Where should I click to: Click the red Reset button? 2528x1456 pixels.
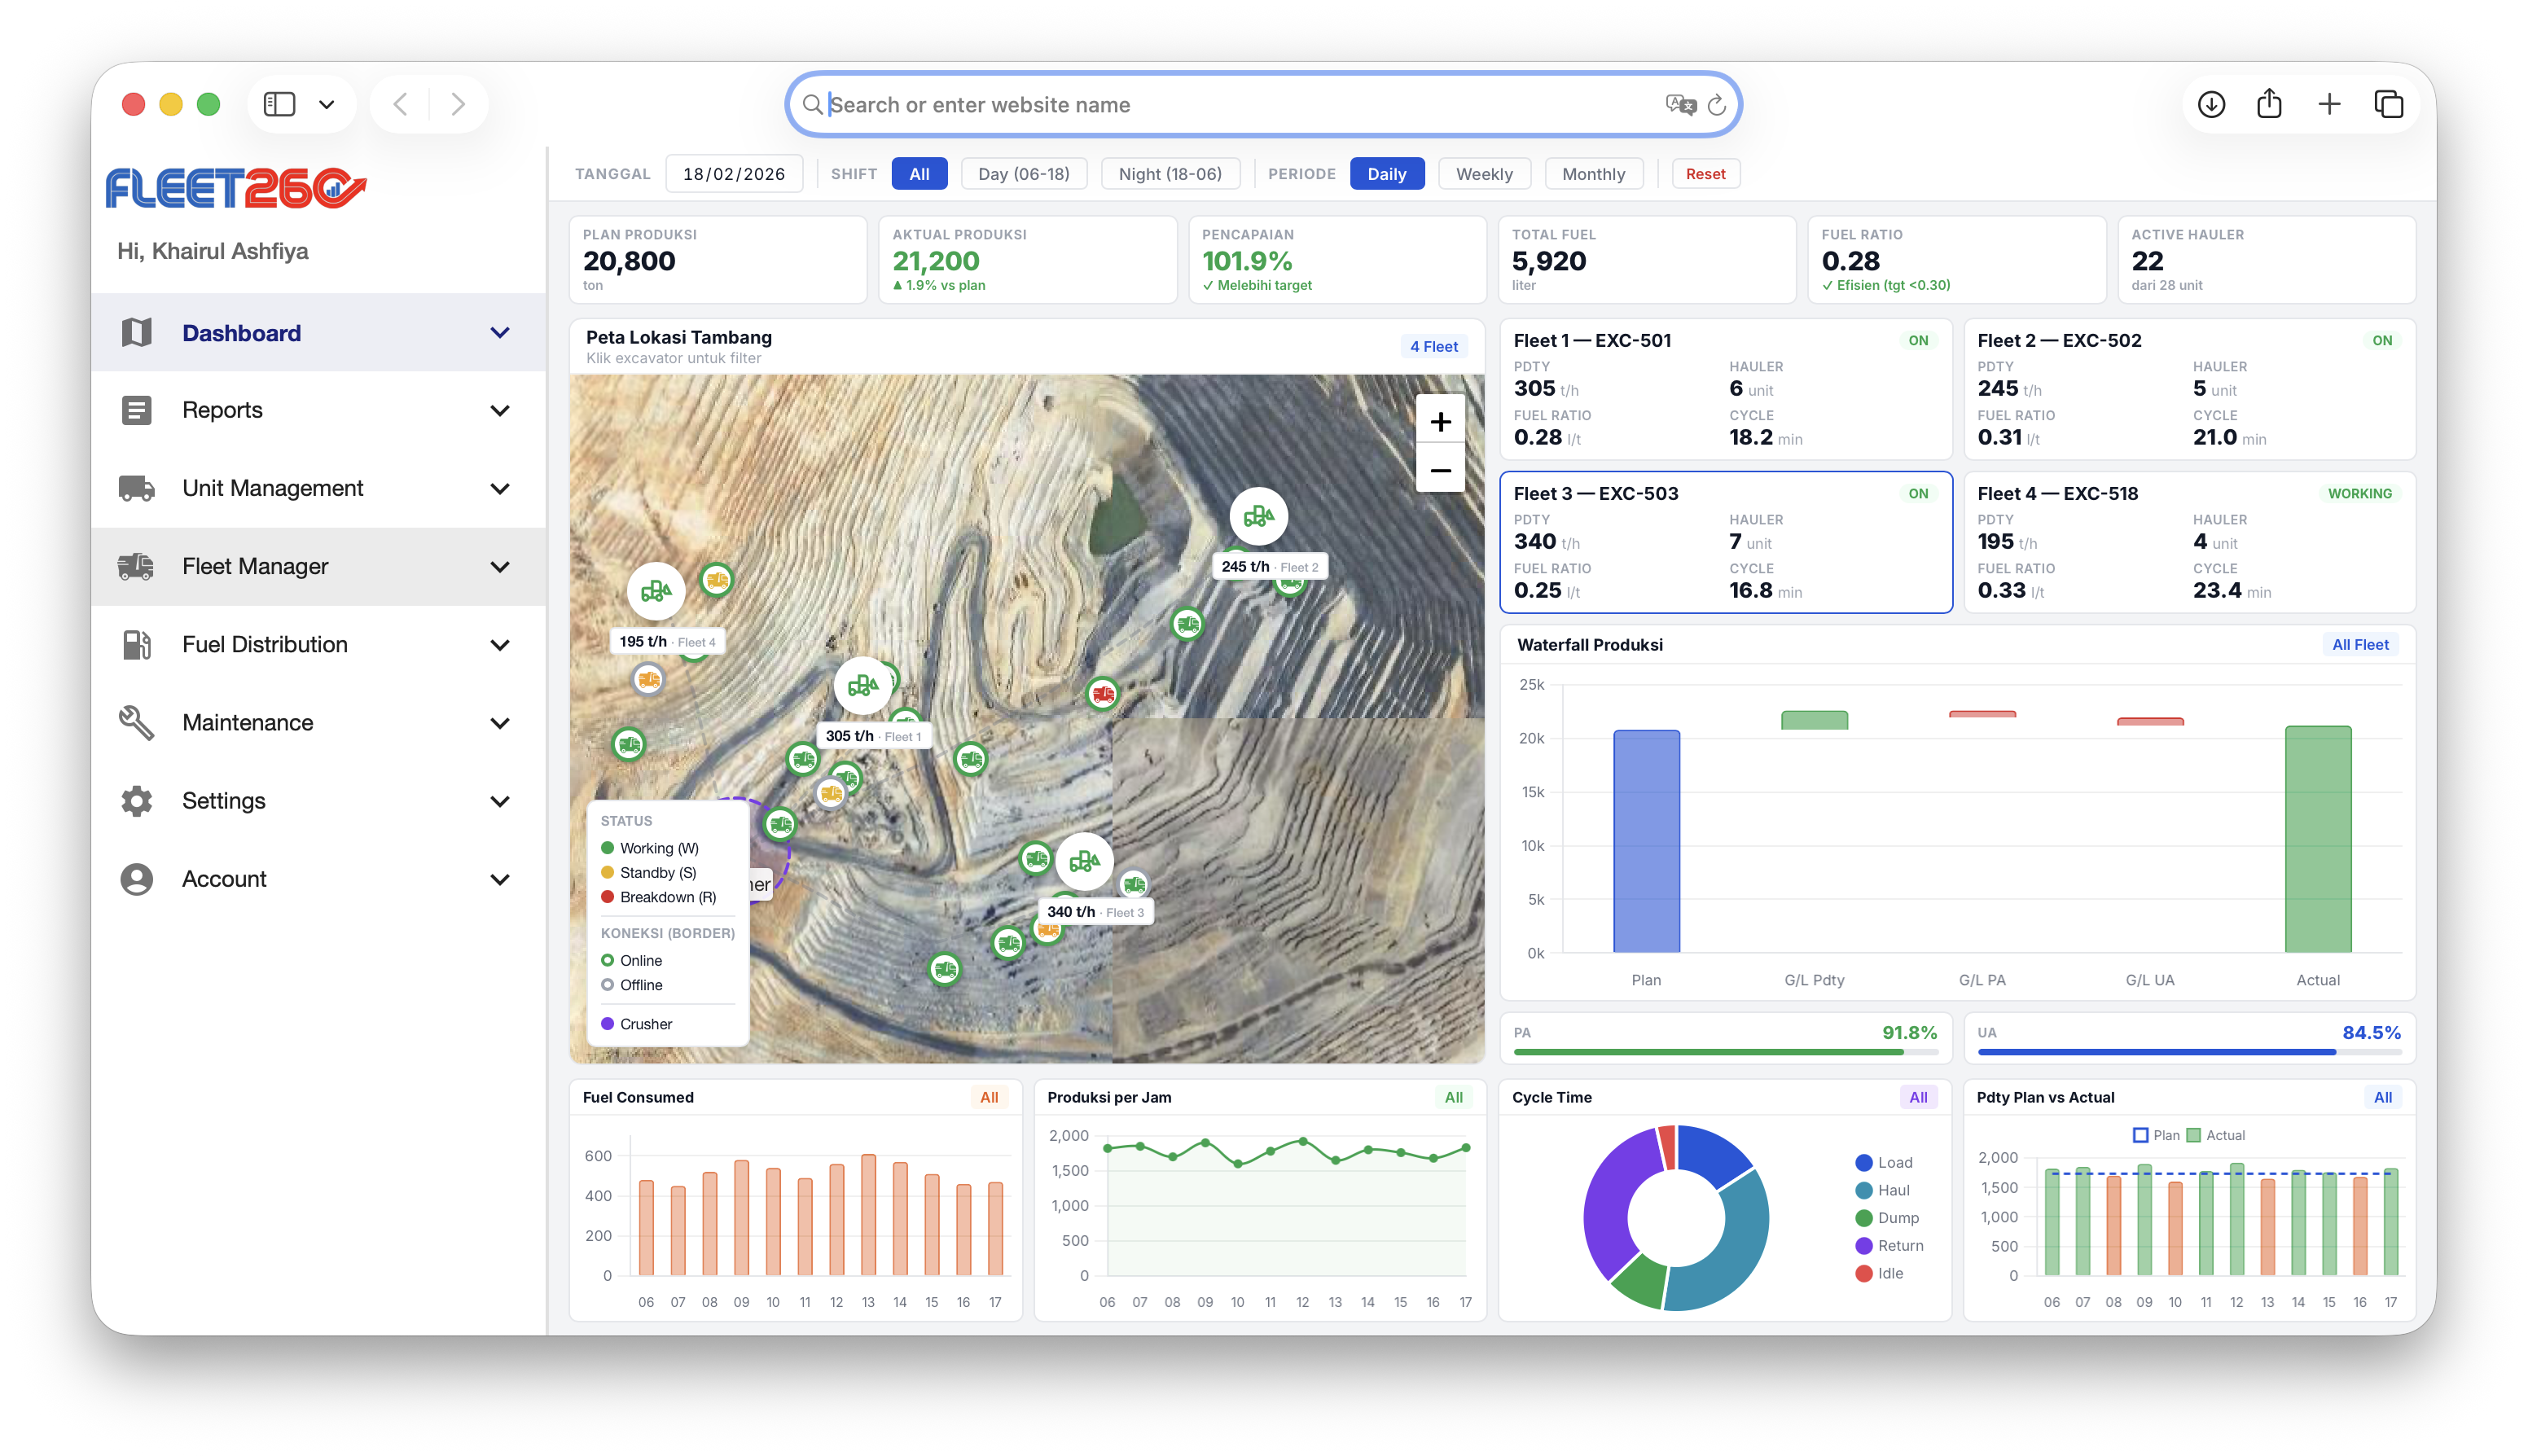pos(1705,174)
